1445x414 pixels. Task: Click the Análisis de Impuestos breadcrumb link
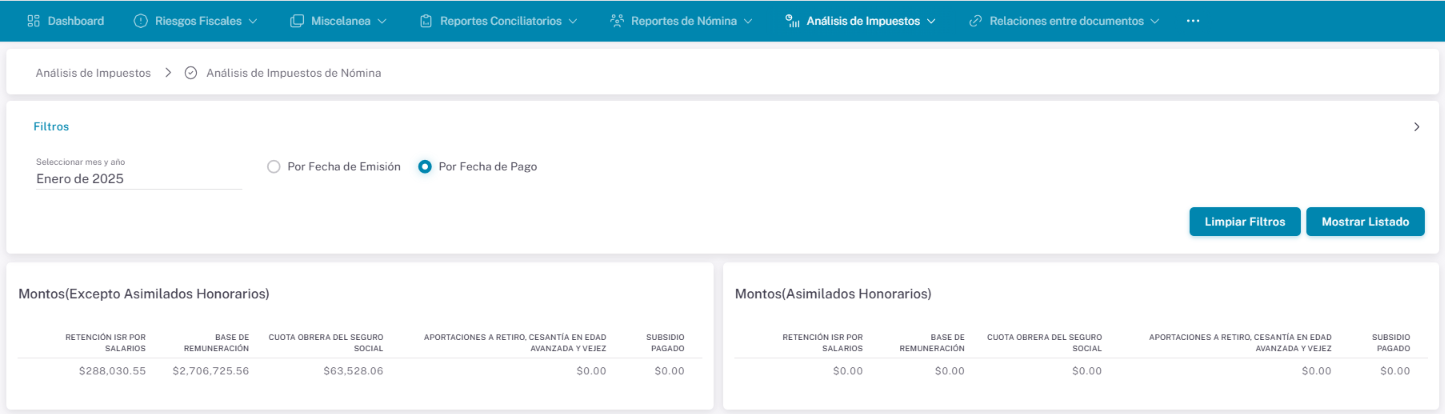[93, 73]
